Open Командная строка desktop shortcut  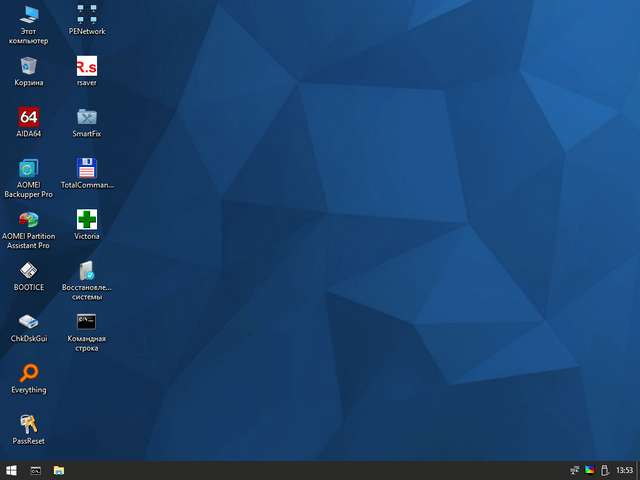(x=87, y=332)
